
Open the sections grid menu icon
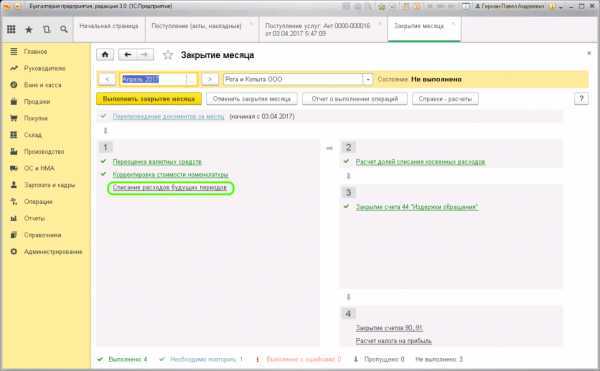(x=11, y=29)
